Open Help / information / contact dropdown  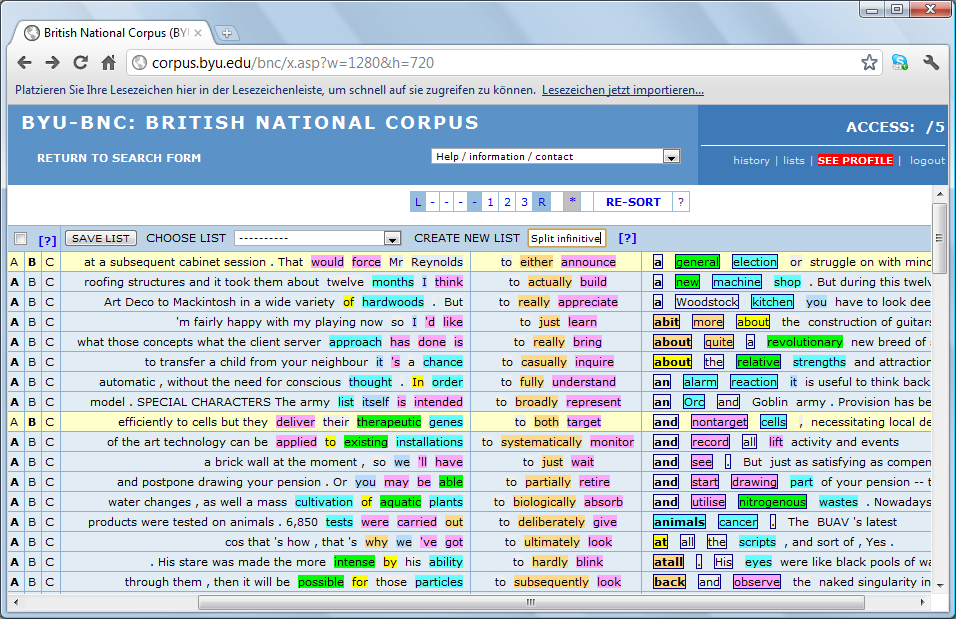pos(555,157)
